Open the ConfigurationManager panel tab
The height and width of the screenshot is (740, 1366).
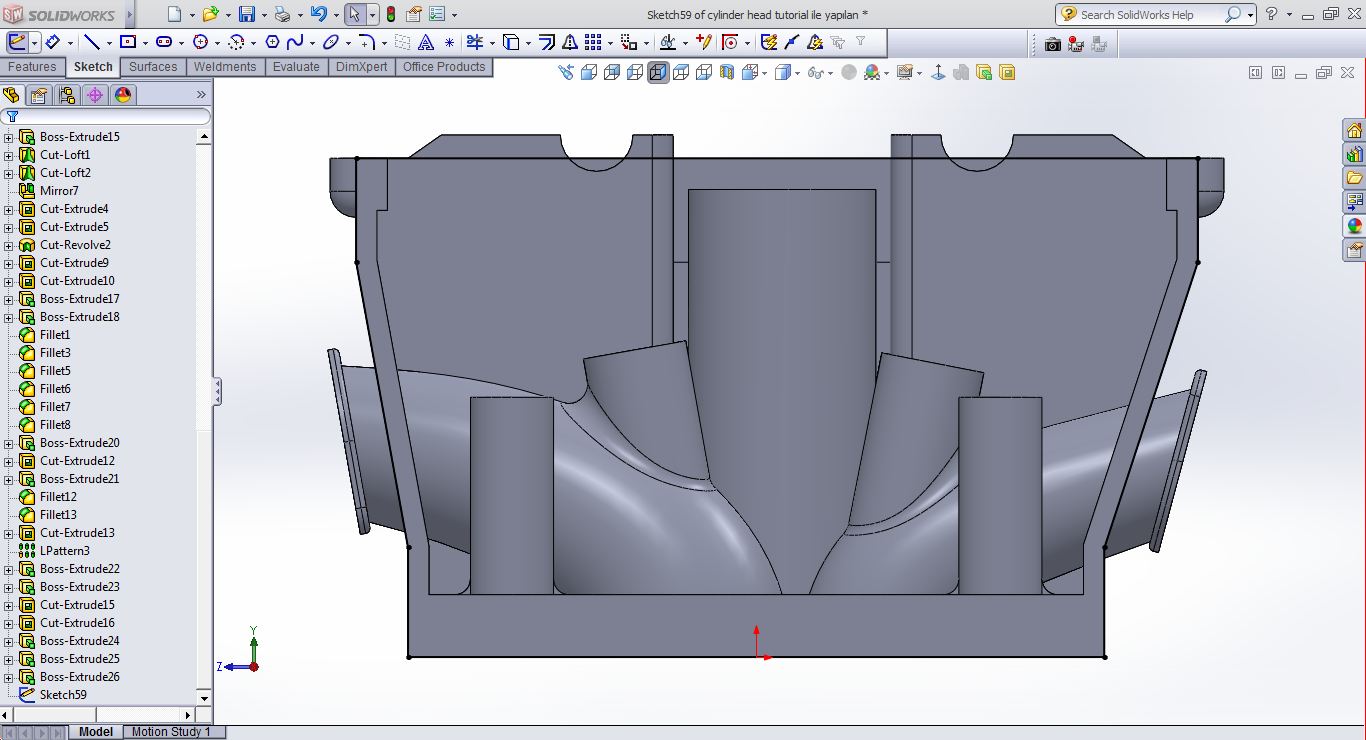point(67,95)
